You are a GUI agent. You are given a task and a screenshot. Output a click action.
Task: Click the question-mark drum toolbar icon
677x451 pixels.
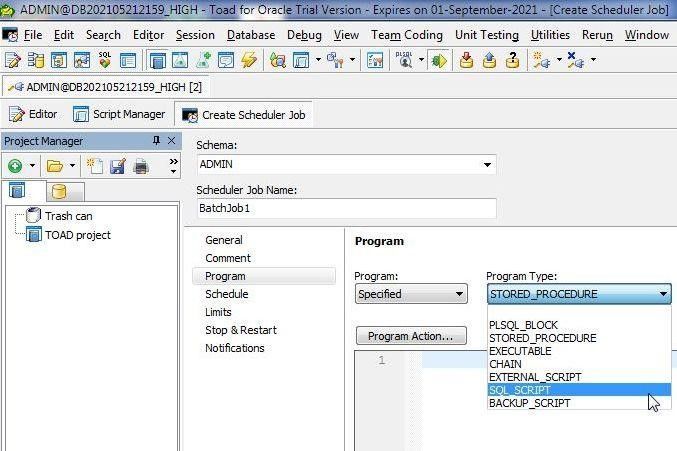point(512,60)
